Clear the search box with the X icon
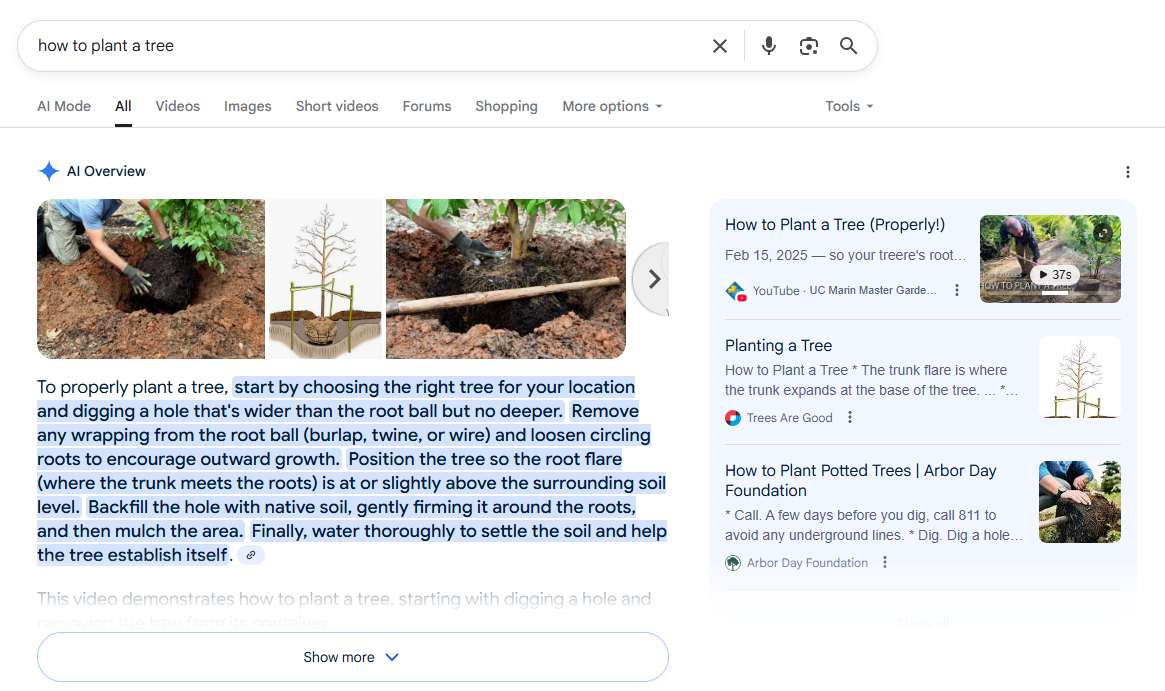Image resolution: width=1165 pixels, height=691 pixels. point(719,46)
